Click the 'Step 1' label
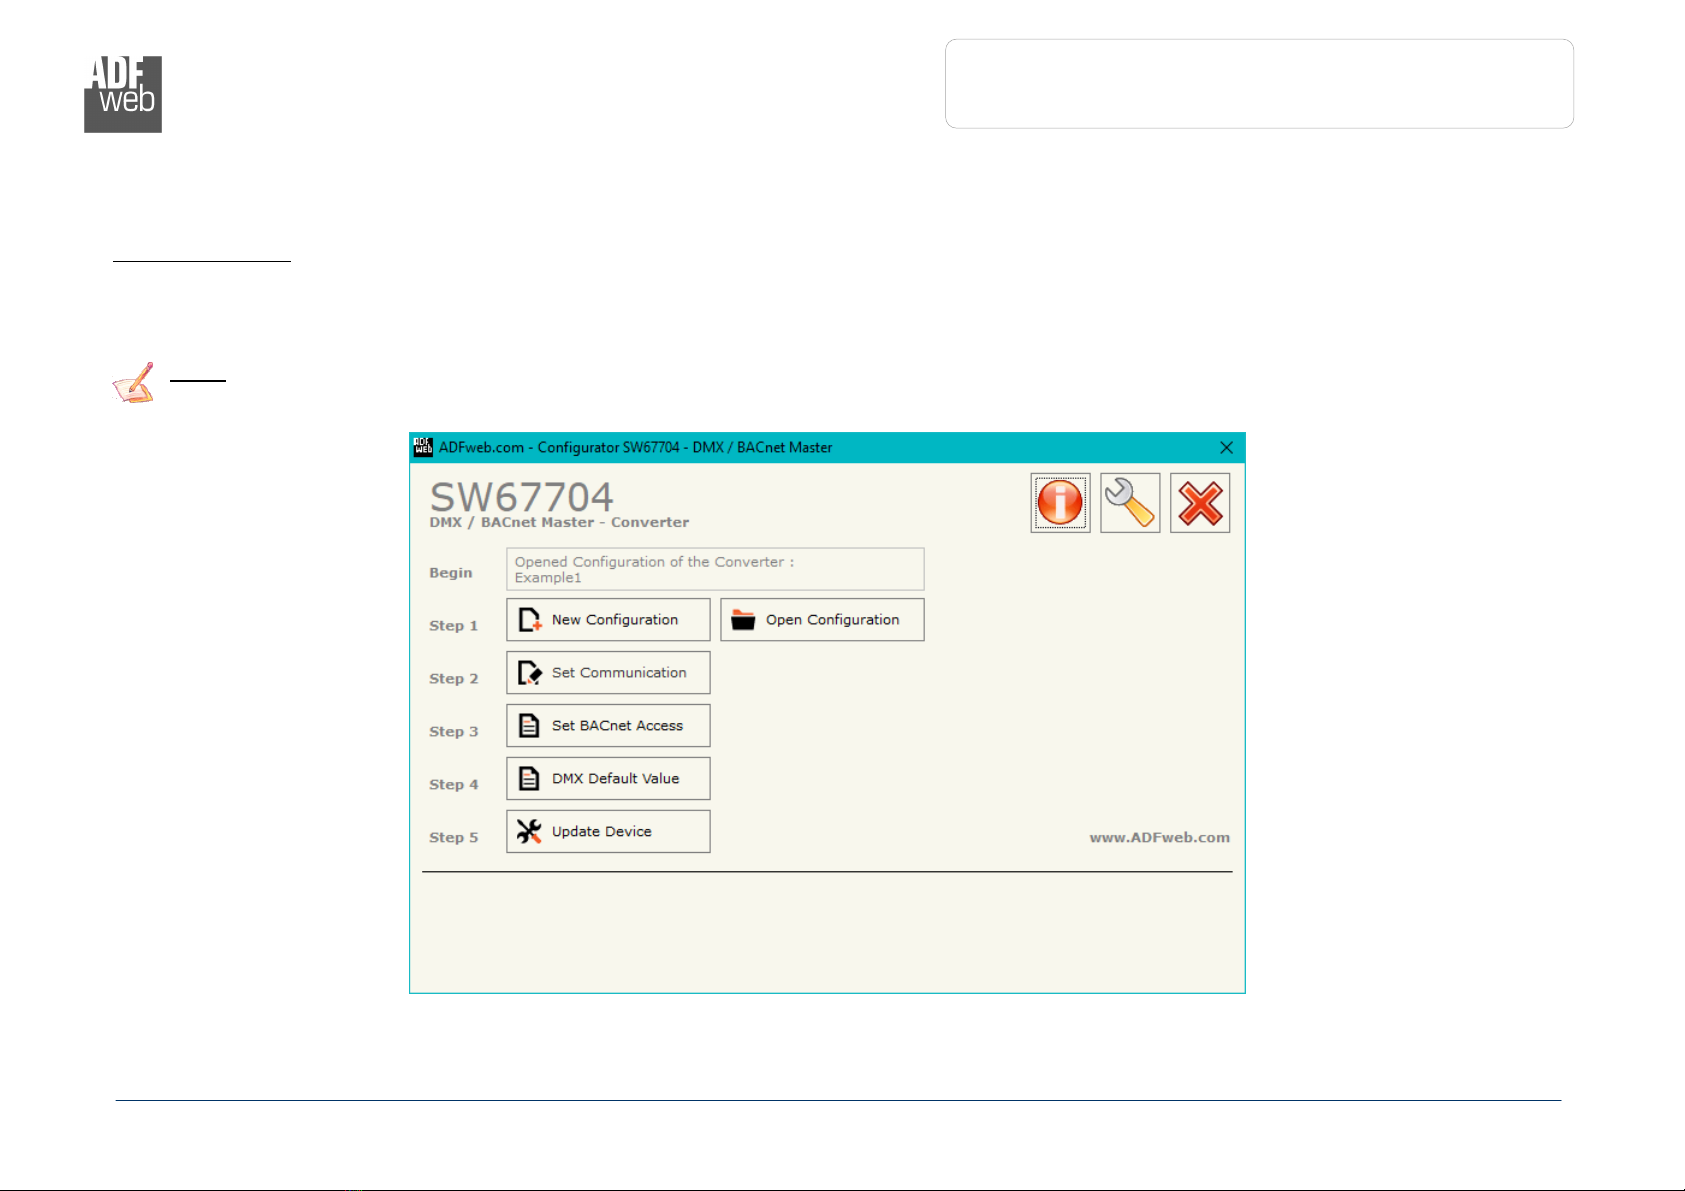 [454, 626]
